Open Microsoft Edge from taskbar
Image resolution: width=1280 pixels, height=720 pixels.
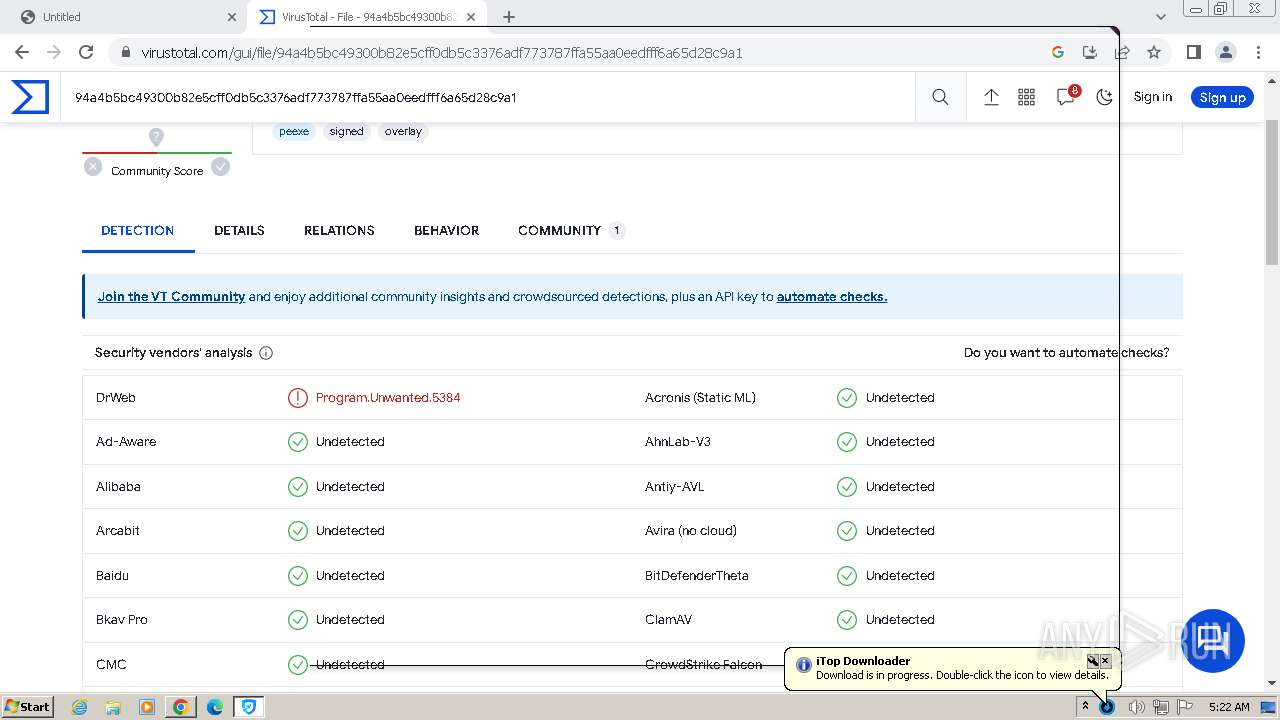tap(214, 707)
